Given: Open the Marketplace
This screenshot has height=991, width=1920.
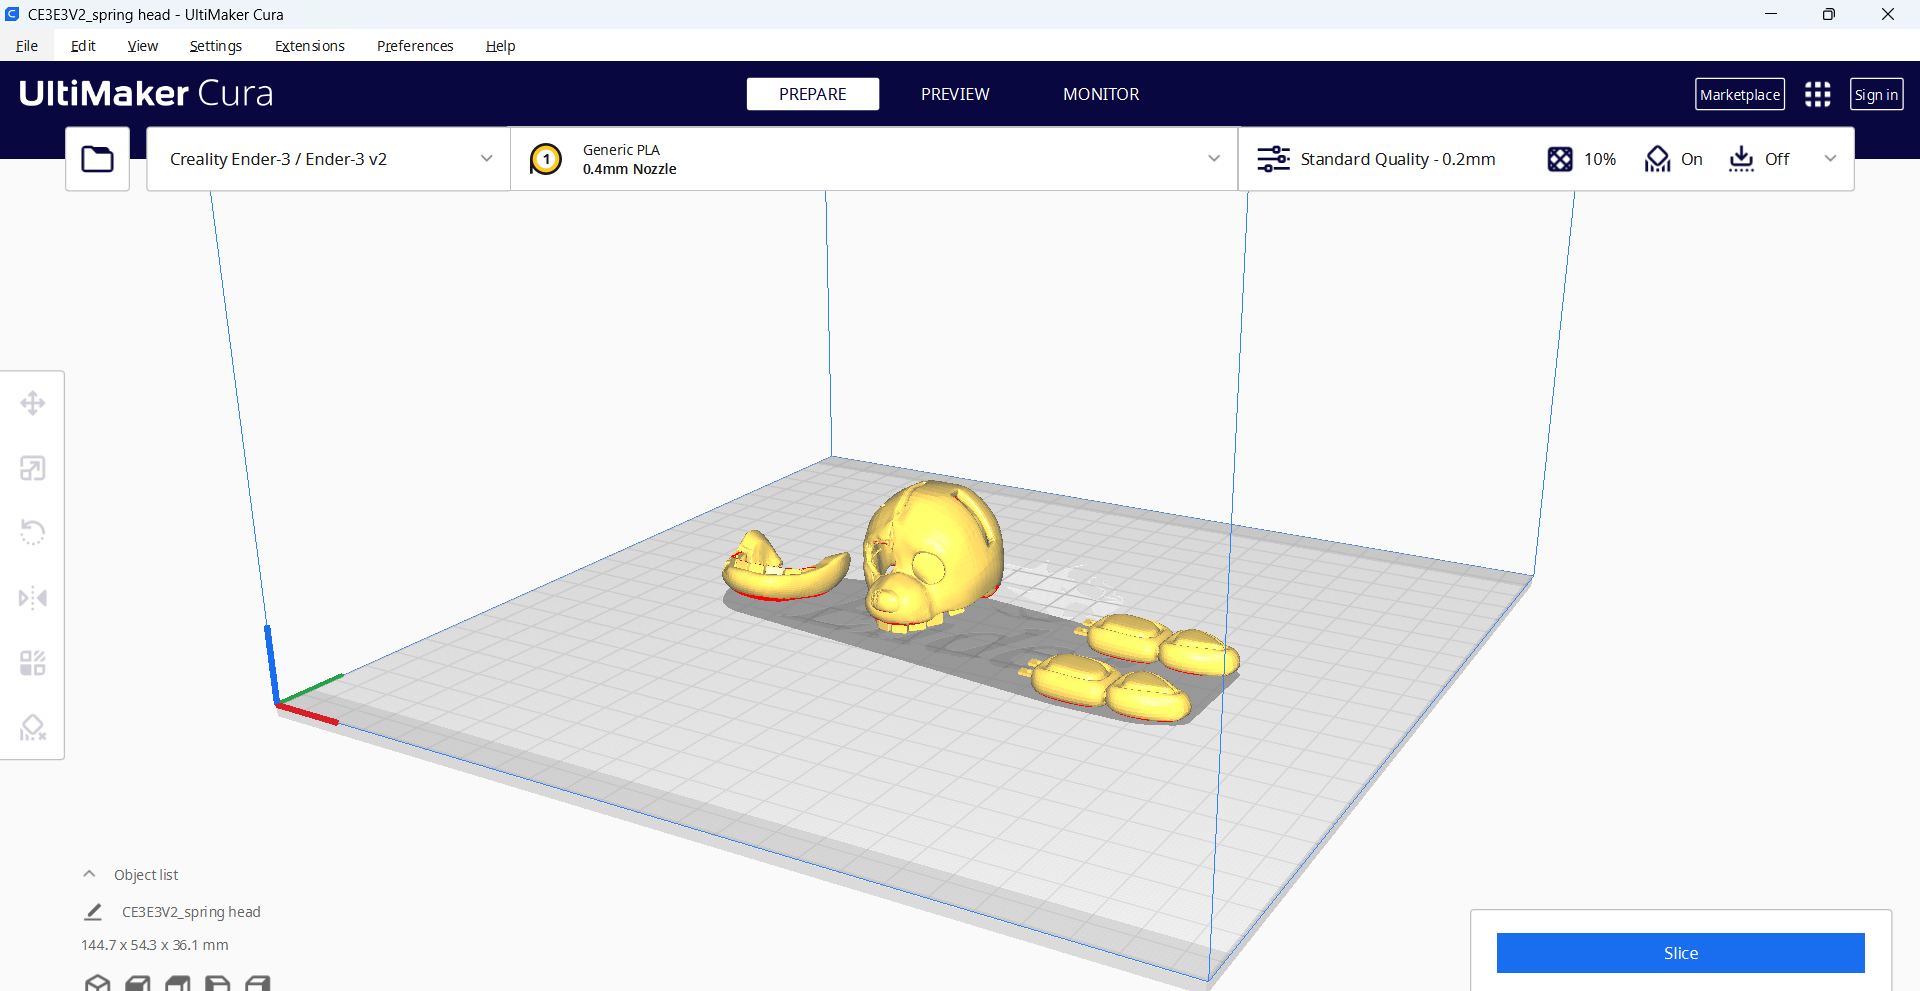Looking at the screenshot, I should (x=1740, y=94).
